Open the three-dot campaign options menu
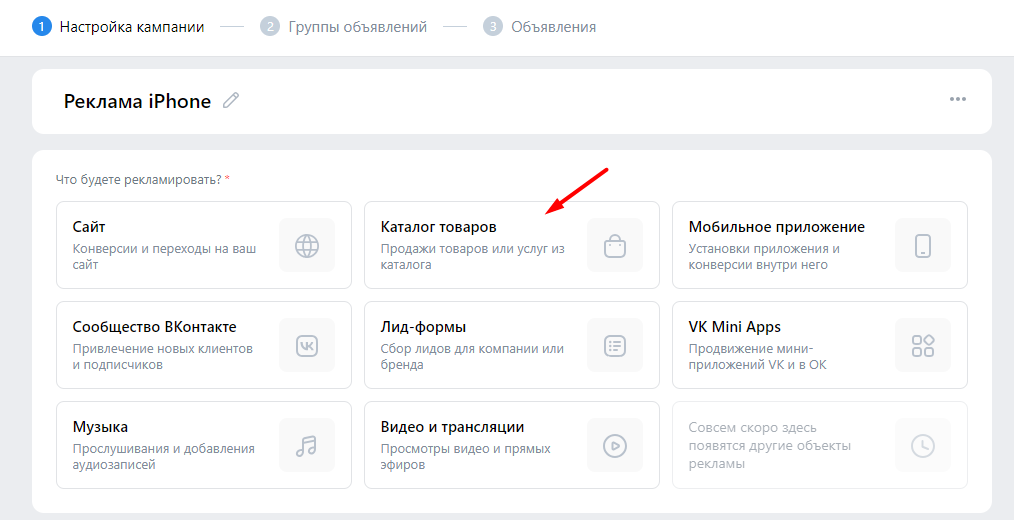Screen dimensions: 1014x520 click(x=958, y=99)
